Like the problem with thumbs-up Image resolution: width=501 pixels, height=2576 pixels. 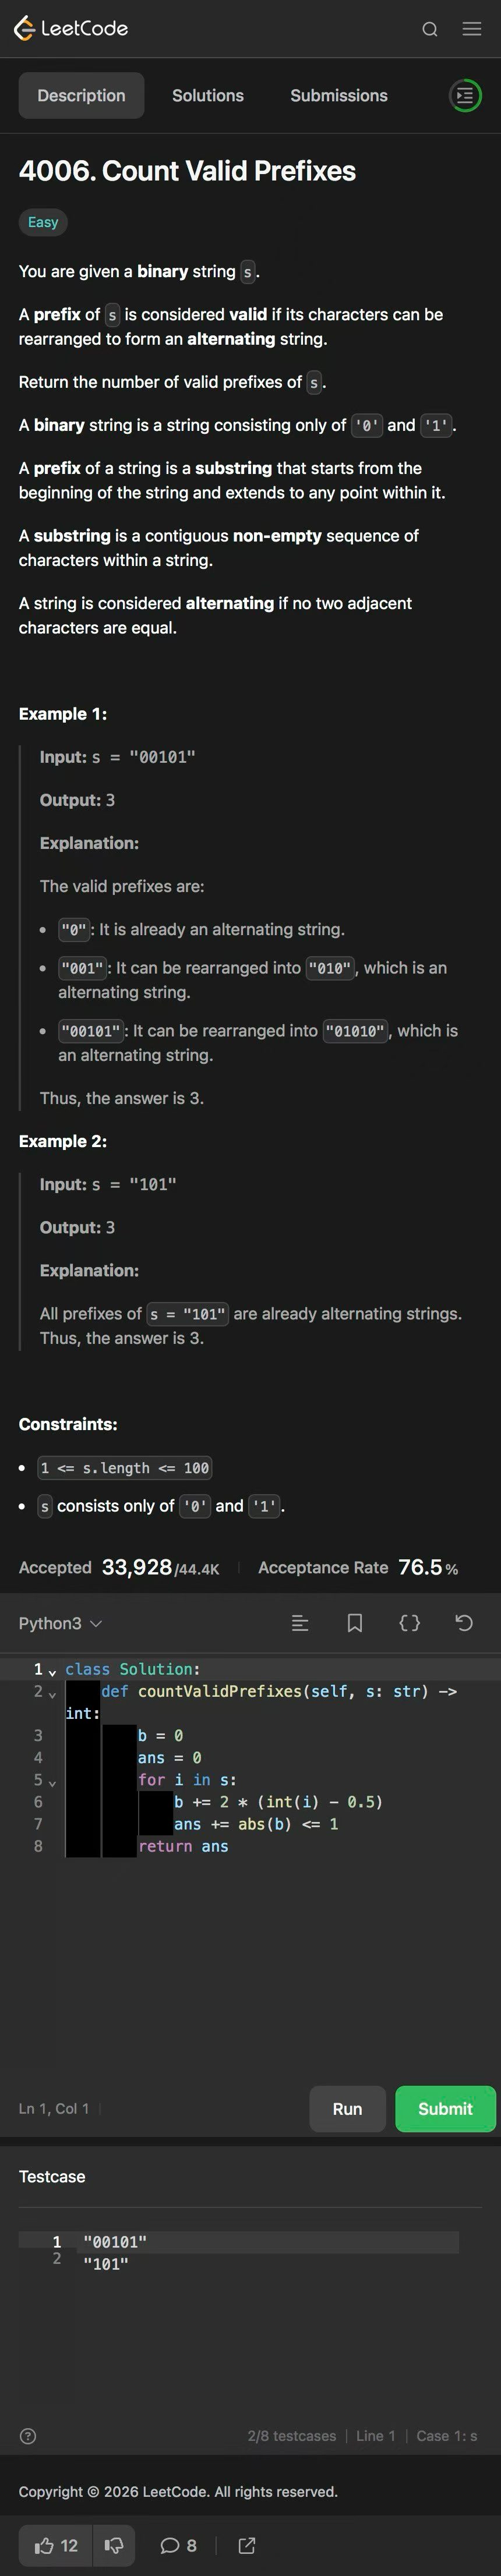click(x=56, y=2545)
